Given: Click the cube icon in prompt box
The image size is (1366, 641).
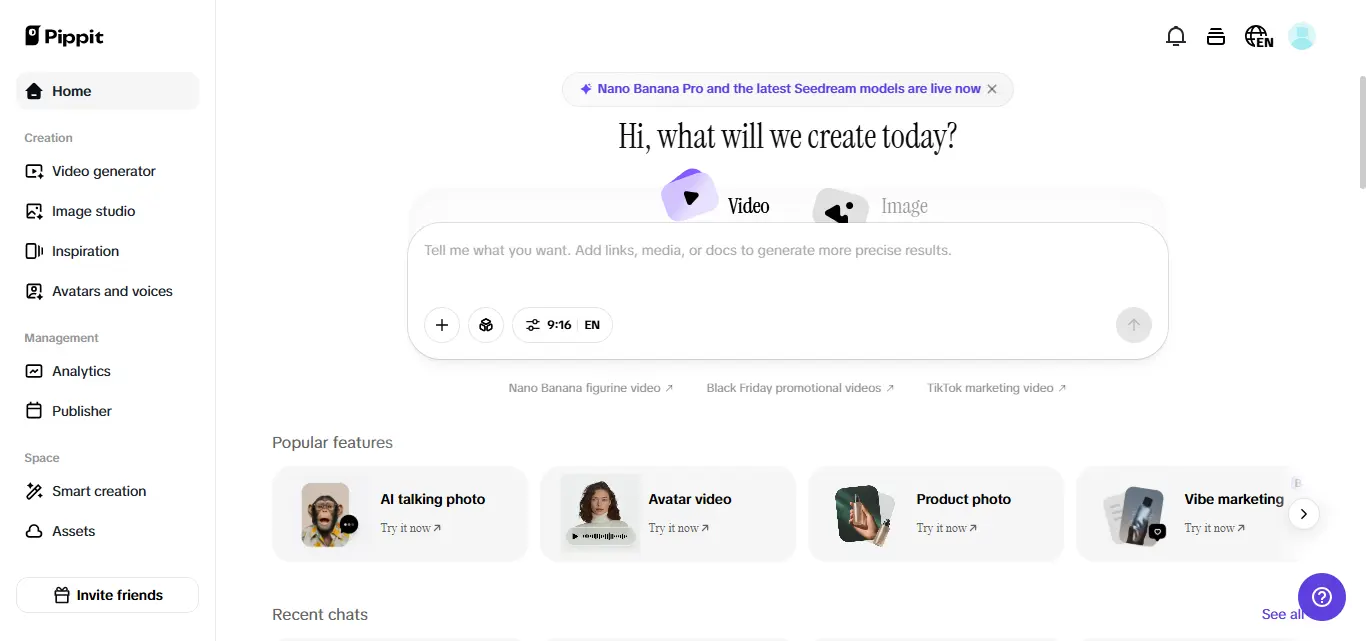Looking at the screenshot, I should click(x=486, y=325).
